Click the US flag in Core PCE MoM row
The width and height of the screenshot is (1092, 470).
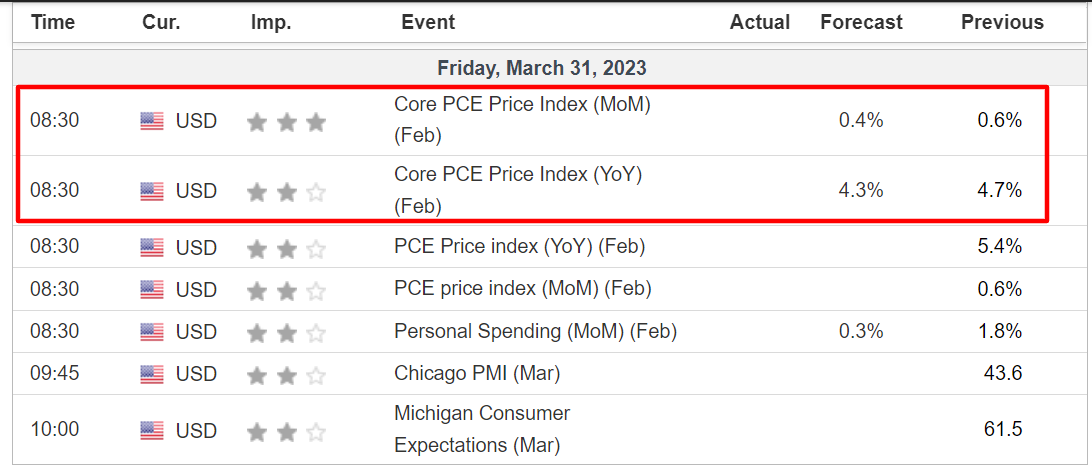click(x=152, y=121)
